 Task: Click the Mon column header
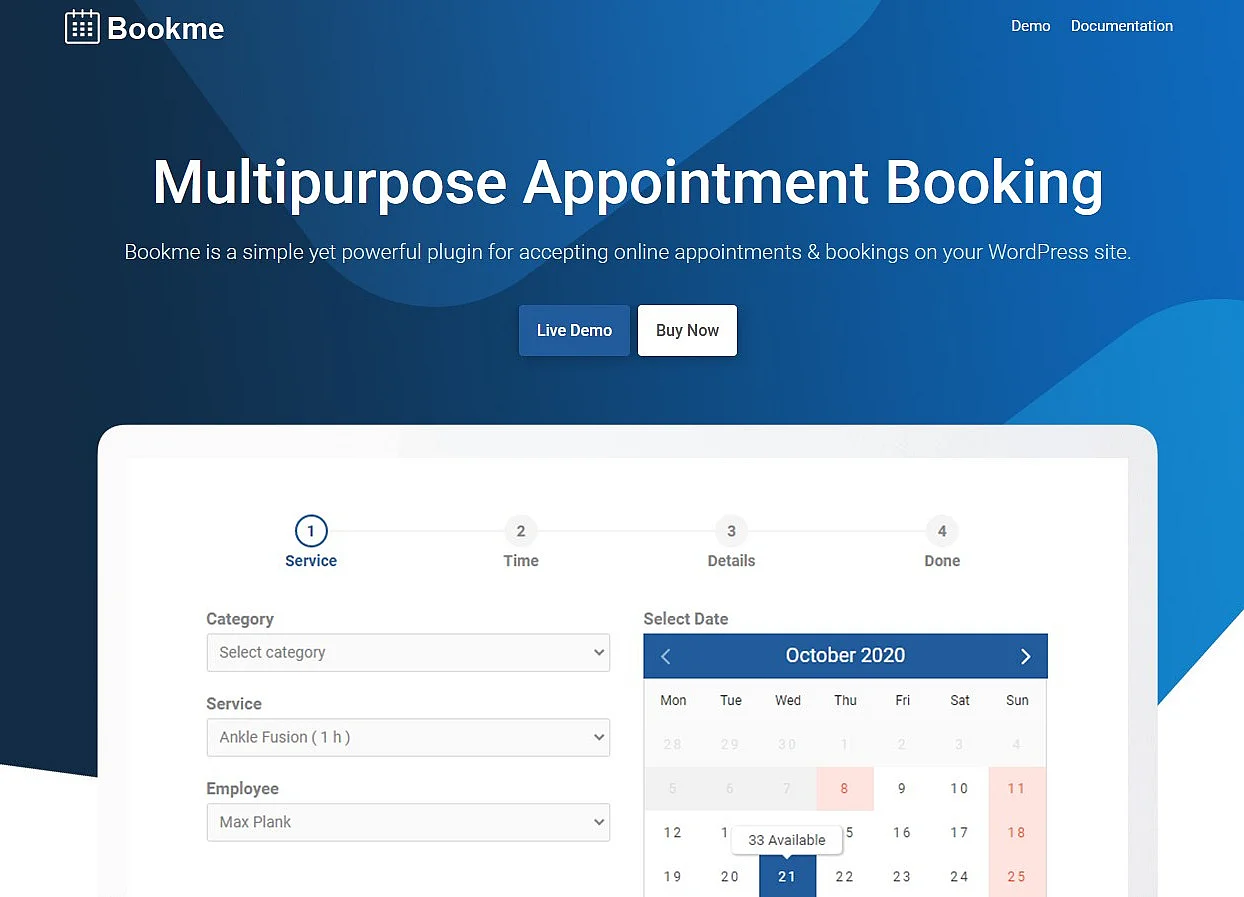pyautogui.click(x=673, y=700)
